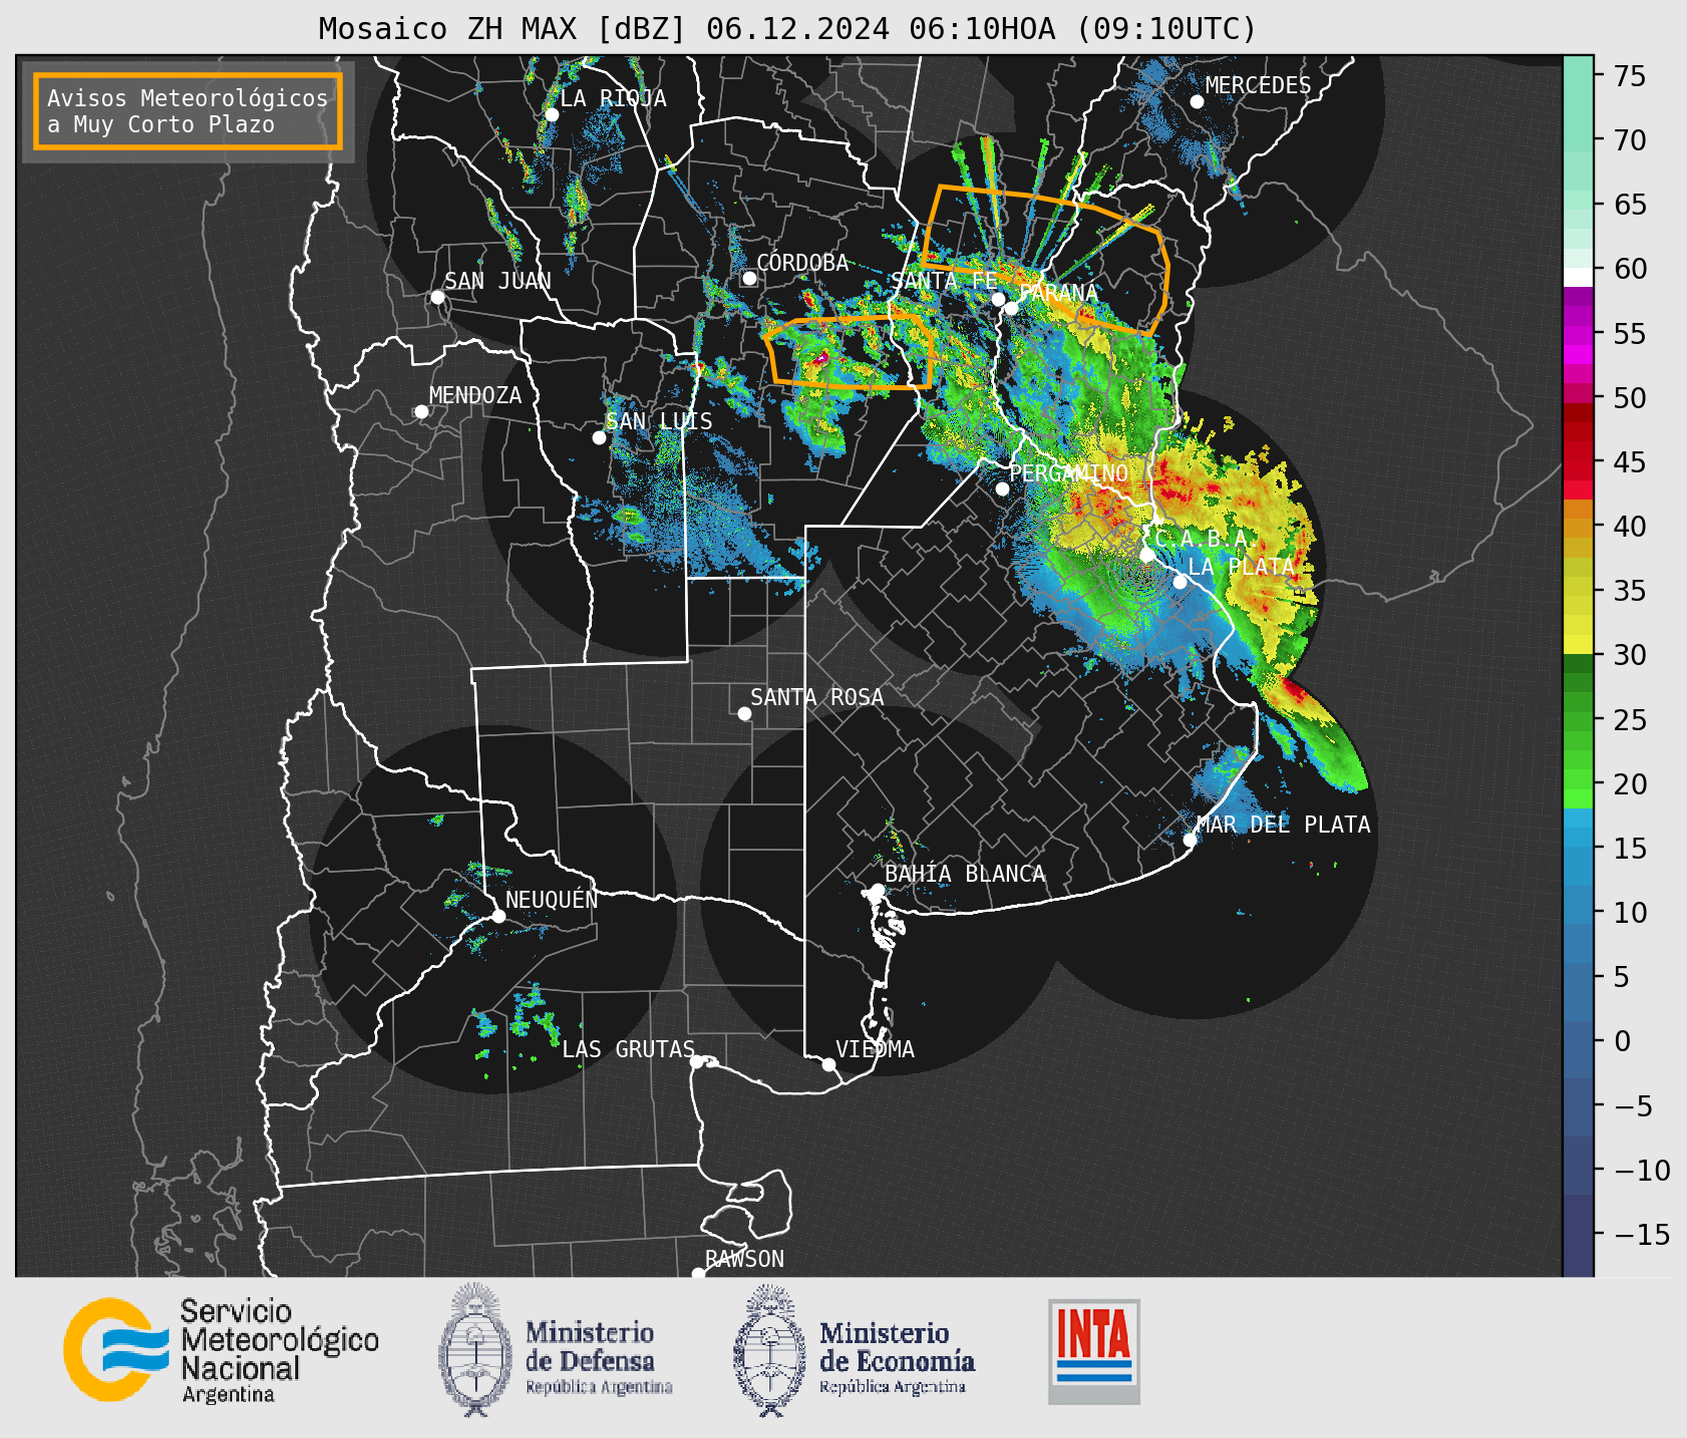Click the RAWSON label
The width and height of the screenshot is (1687, 1438).
point(744,1258)
